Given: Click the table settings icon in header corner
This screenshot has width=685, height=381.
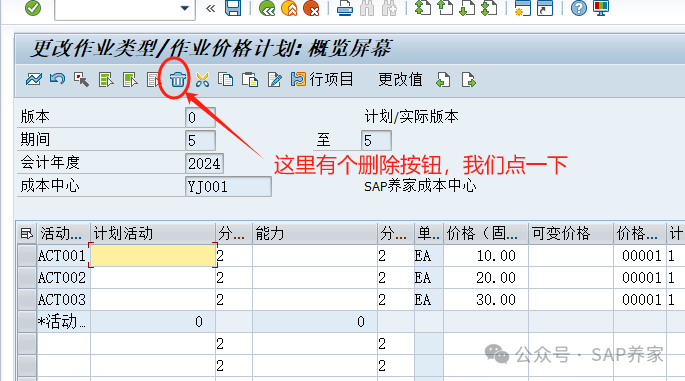Looking at the screenshot, I should (26, 233).
